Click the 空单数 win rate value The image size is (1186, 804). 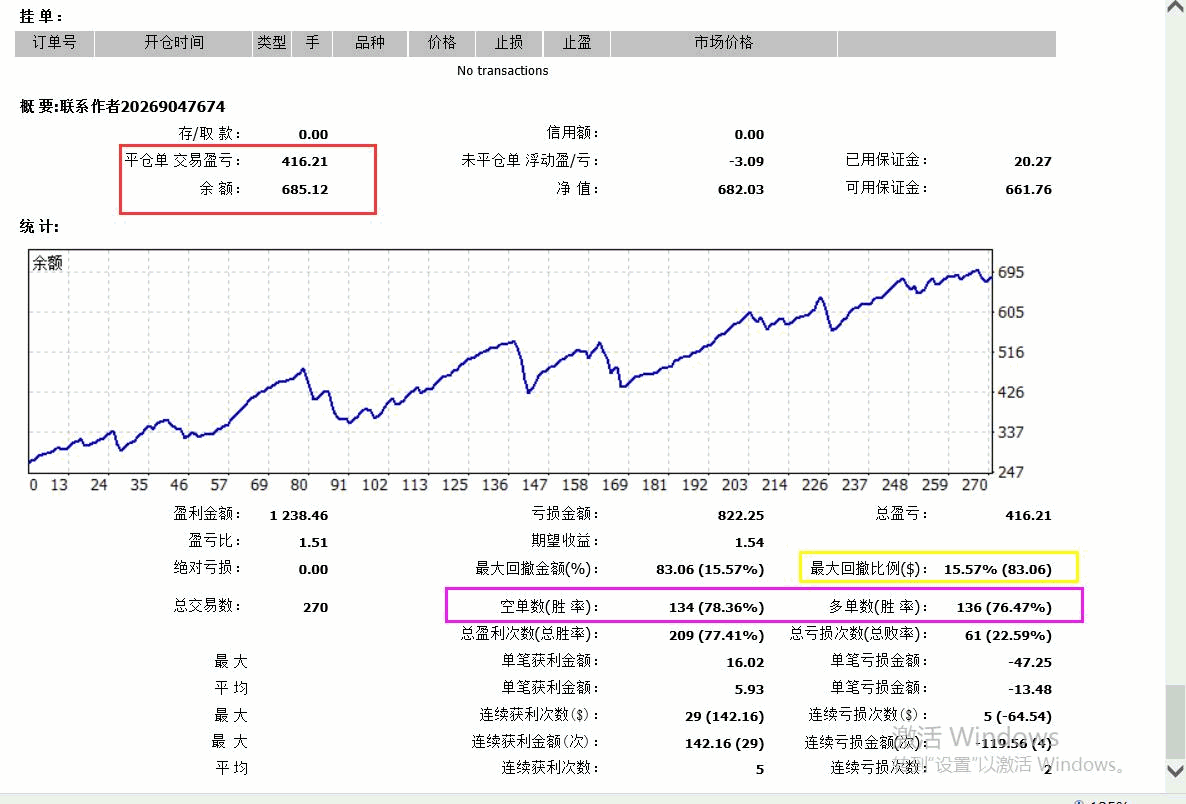(716, 607)
